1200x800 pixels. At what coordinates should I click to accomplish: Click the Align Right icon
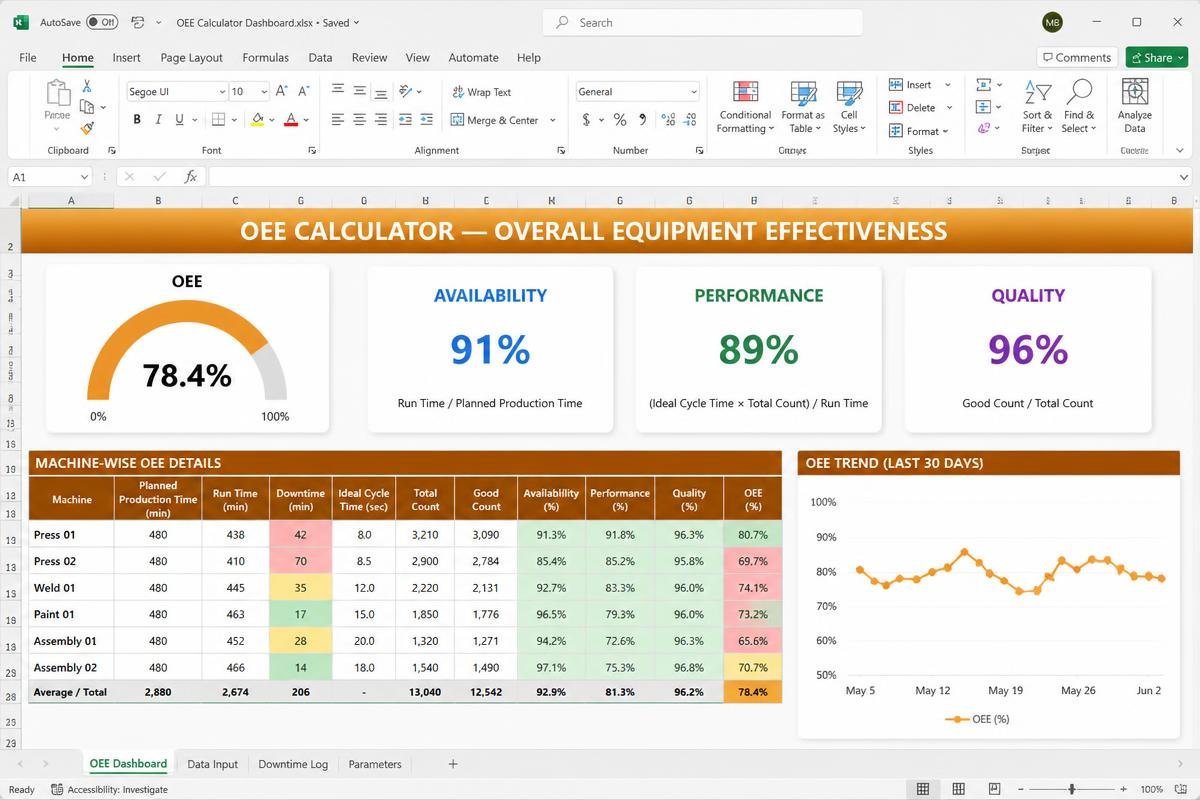coord(381,120)
